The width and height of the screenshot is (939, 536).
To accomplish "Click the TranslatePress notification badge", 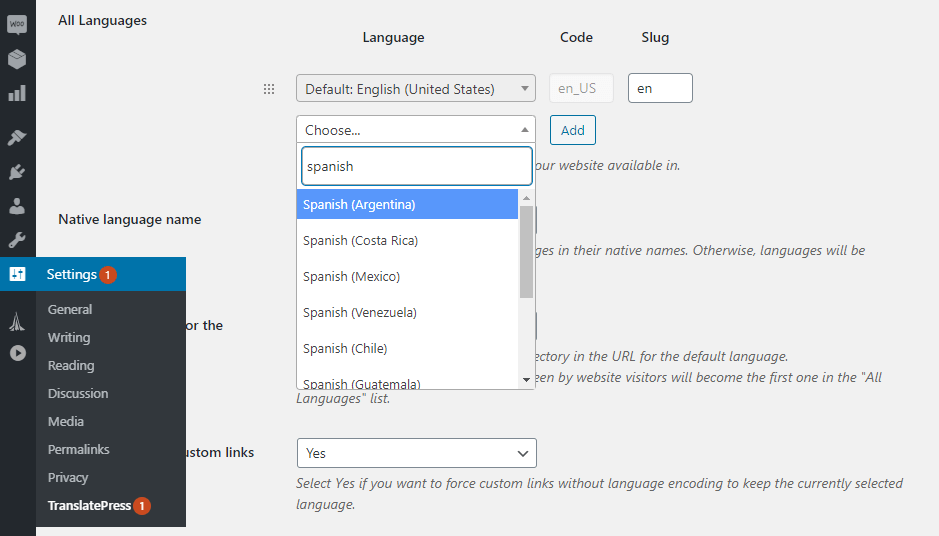I will 142,506.
